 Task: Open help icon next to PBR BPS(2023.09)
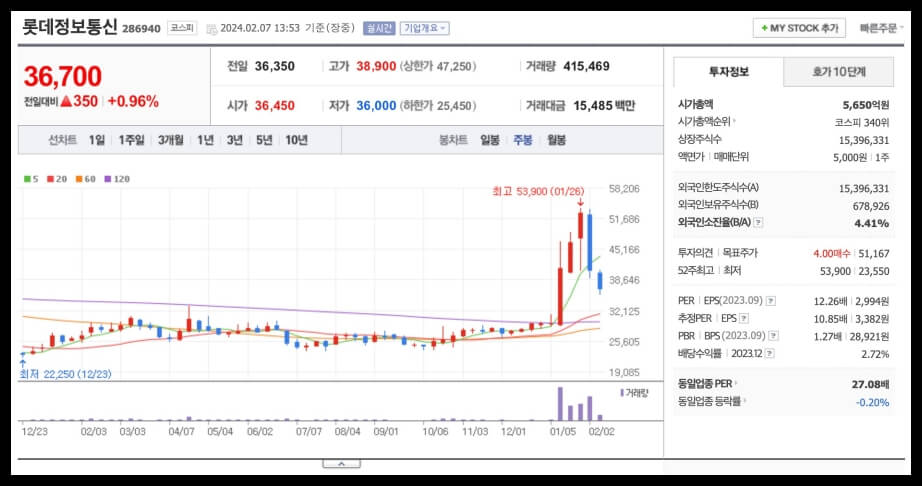774,336
